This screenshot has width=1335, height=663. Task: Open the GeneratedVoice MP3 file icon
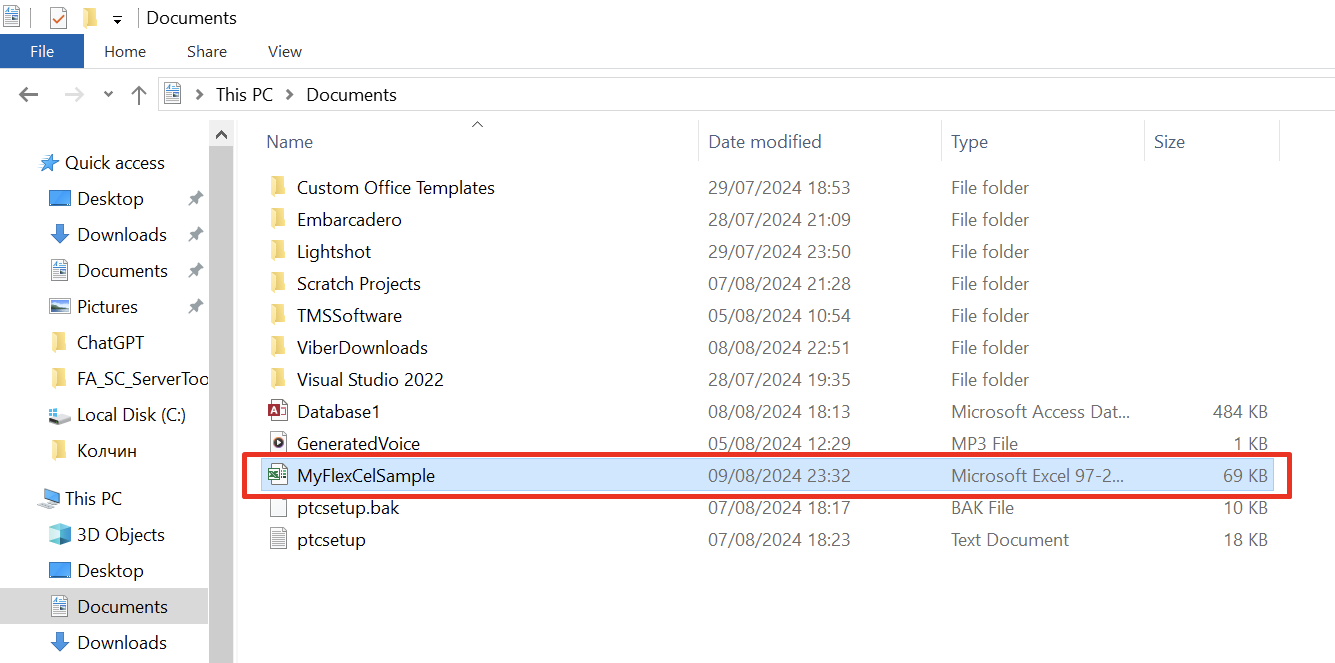point(279,443)
